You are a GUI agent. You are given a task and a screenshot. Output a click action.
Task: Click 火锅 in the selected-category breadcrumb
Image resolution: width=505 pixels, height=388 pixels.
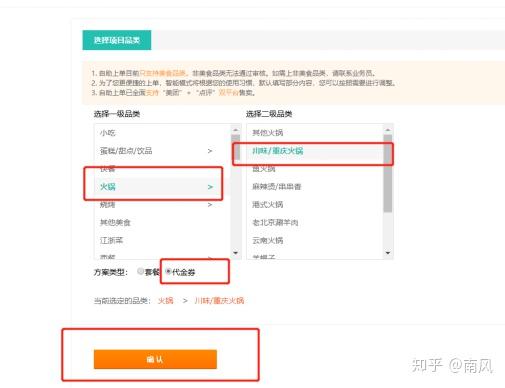point(166,301)
